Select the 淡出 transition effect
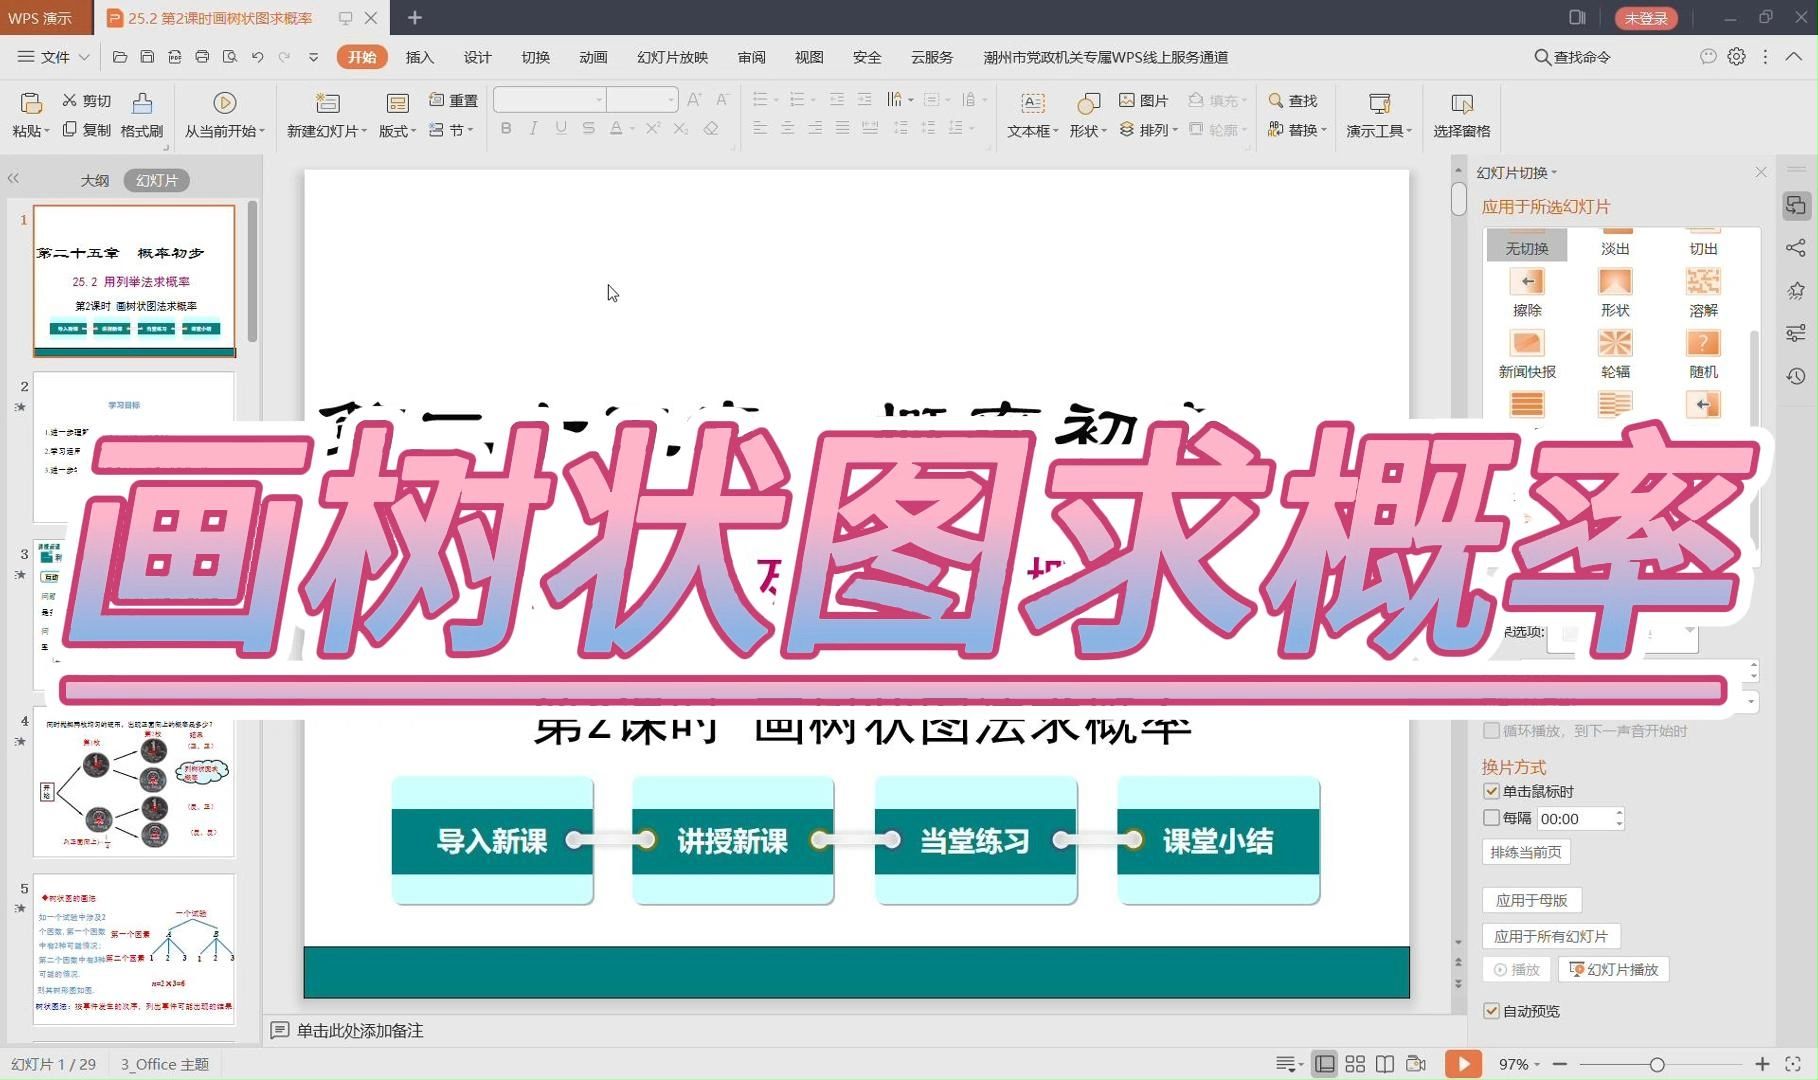Image resolution: width=1818 pixels, height=1080 pixels. coord(1615,242)
